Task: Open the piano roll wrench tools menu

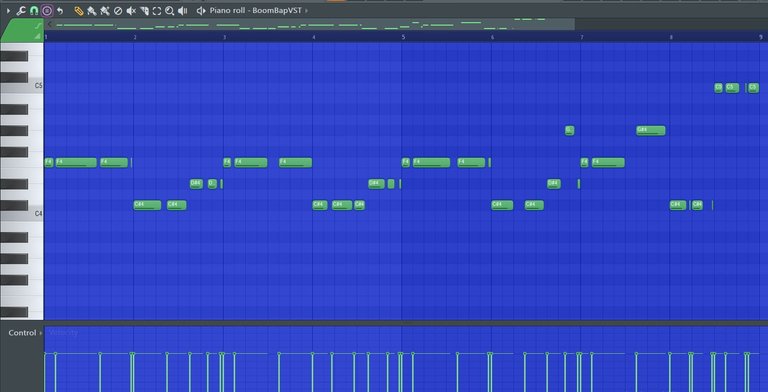Action: point(21,11)
